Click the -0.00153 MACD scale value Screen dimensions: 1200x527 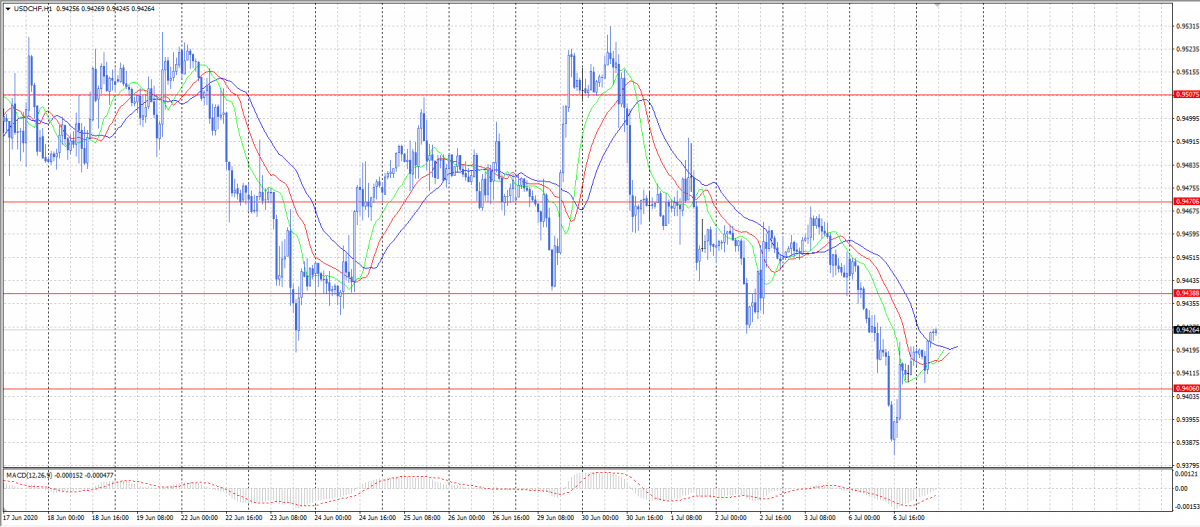coord(1186,506)
